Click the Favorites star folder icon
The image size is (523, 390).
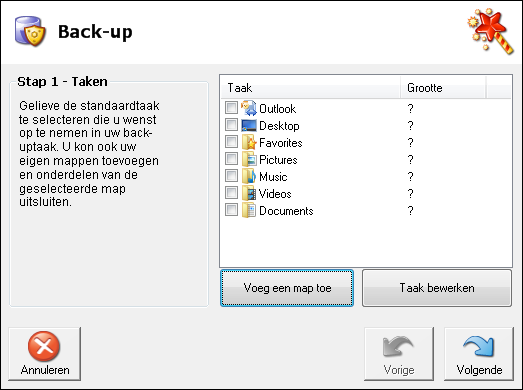(x=249, y=142)
